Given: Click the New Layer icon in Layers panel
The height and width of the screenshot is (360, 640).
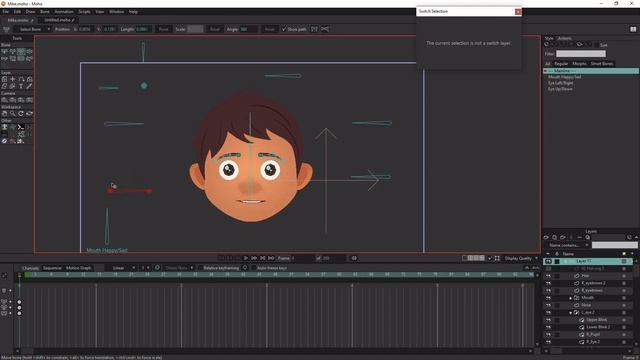Looking at the screenshot, I should click(547, 237).
